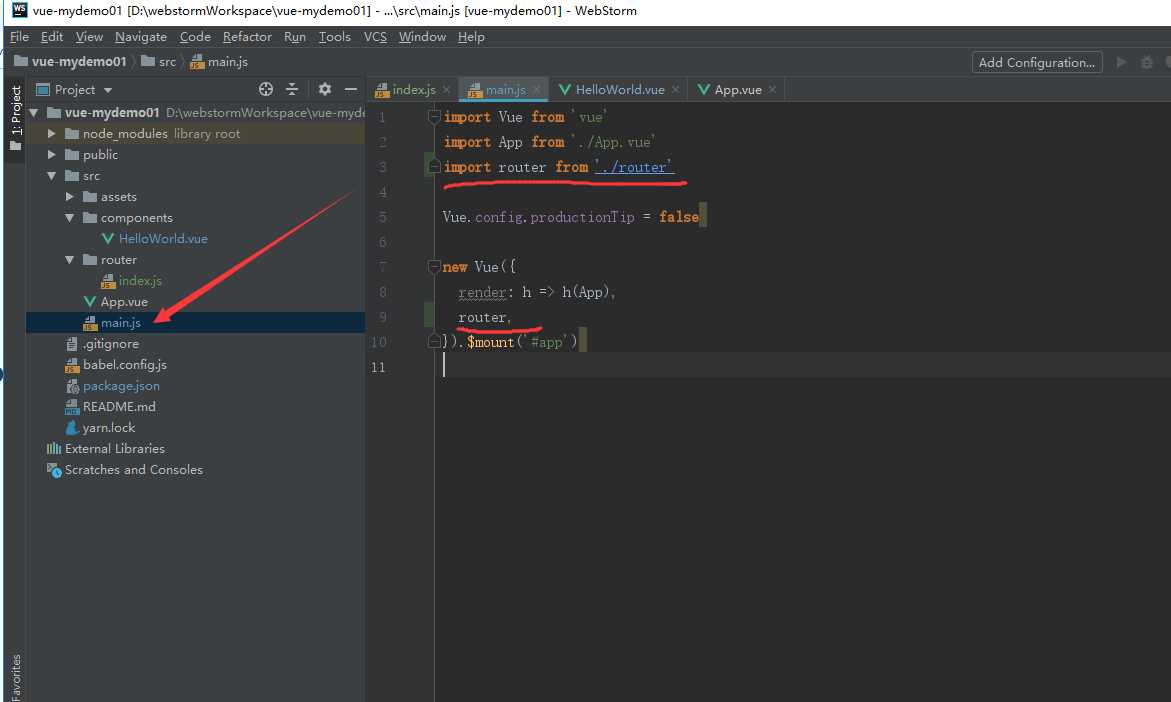
Task: Click the WebStorm app icon in title bar
Action: 19,10
